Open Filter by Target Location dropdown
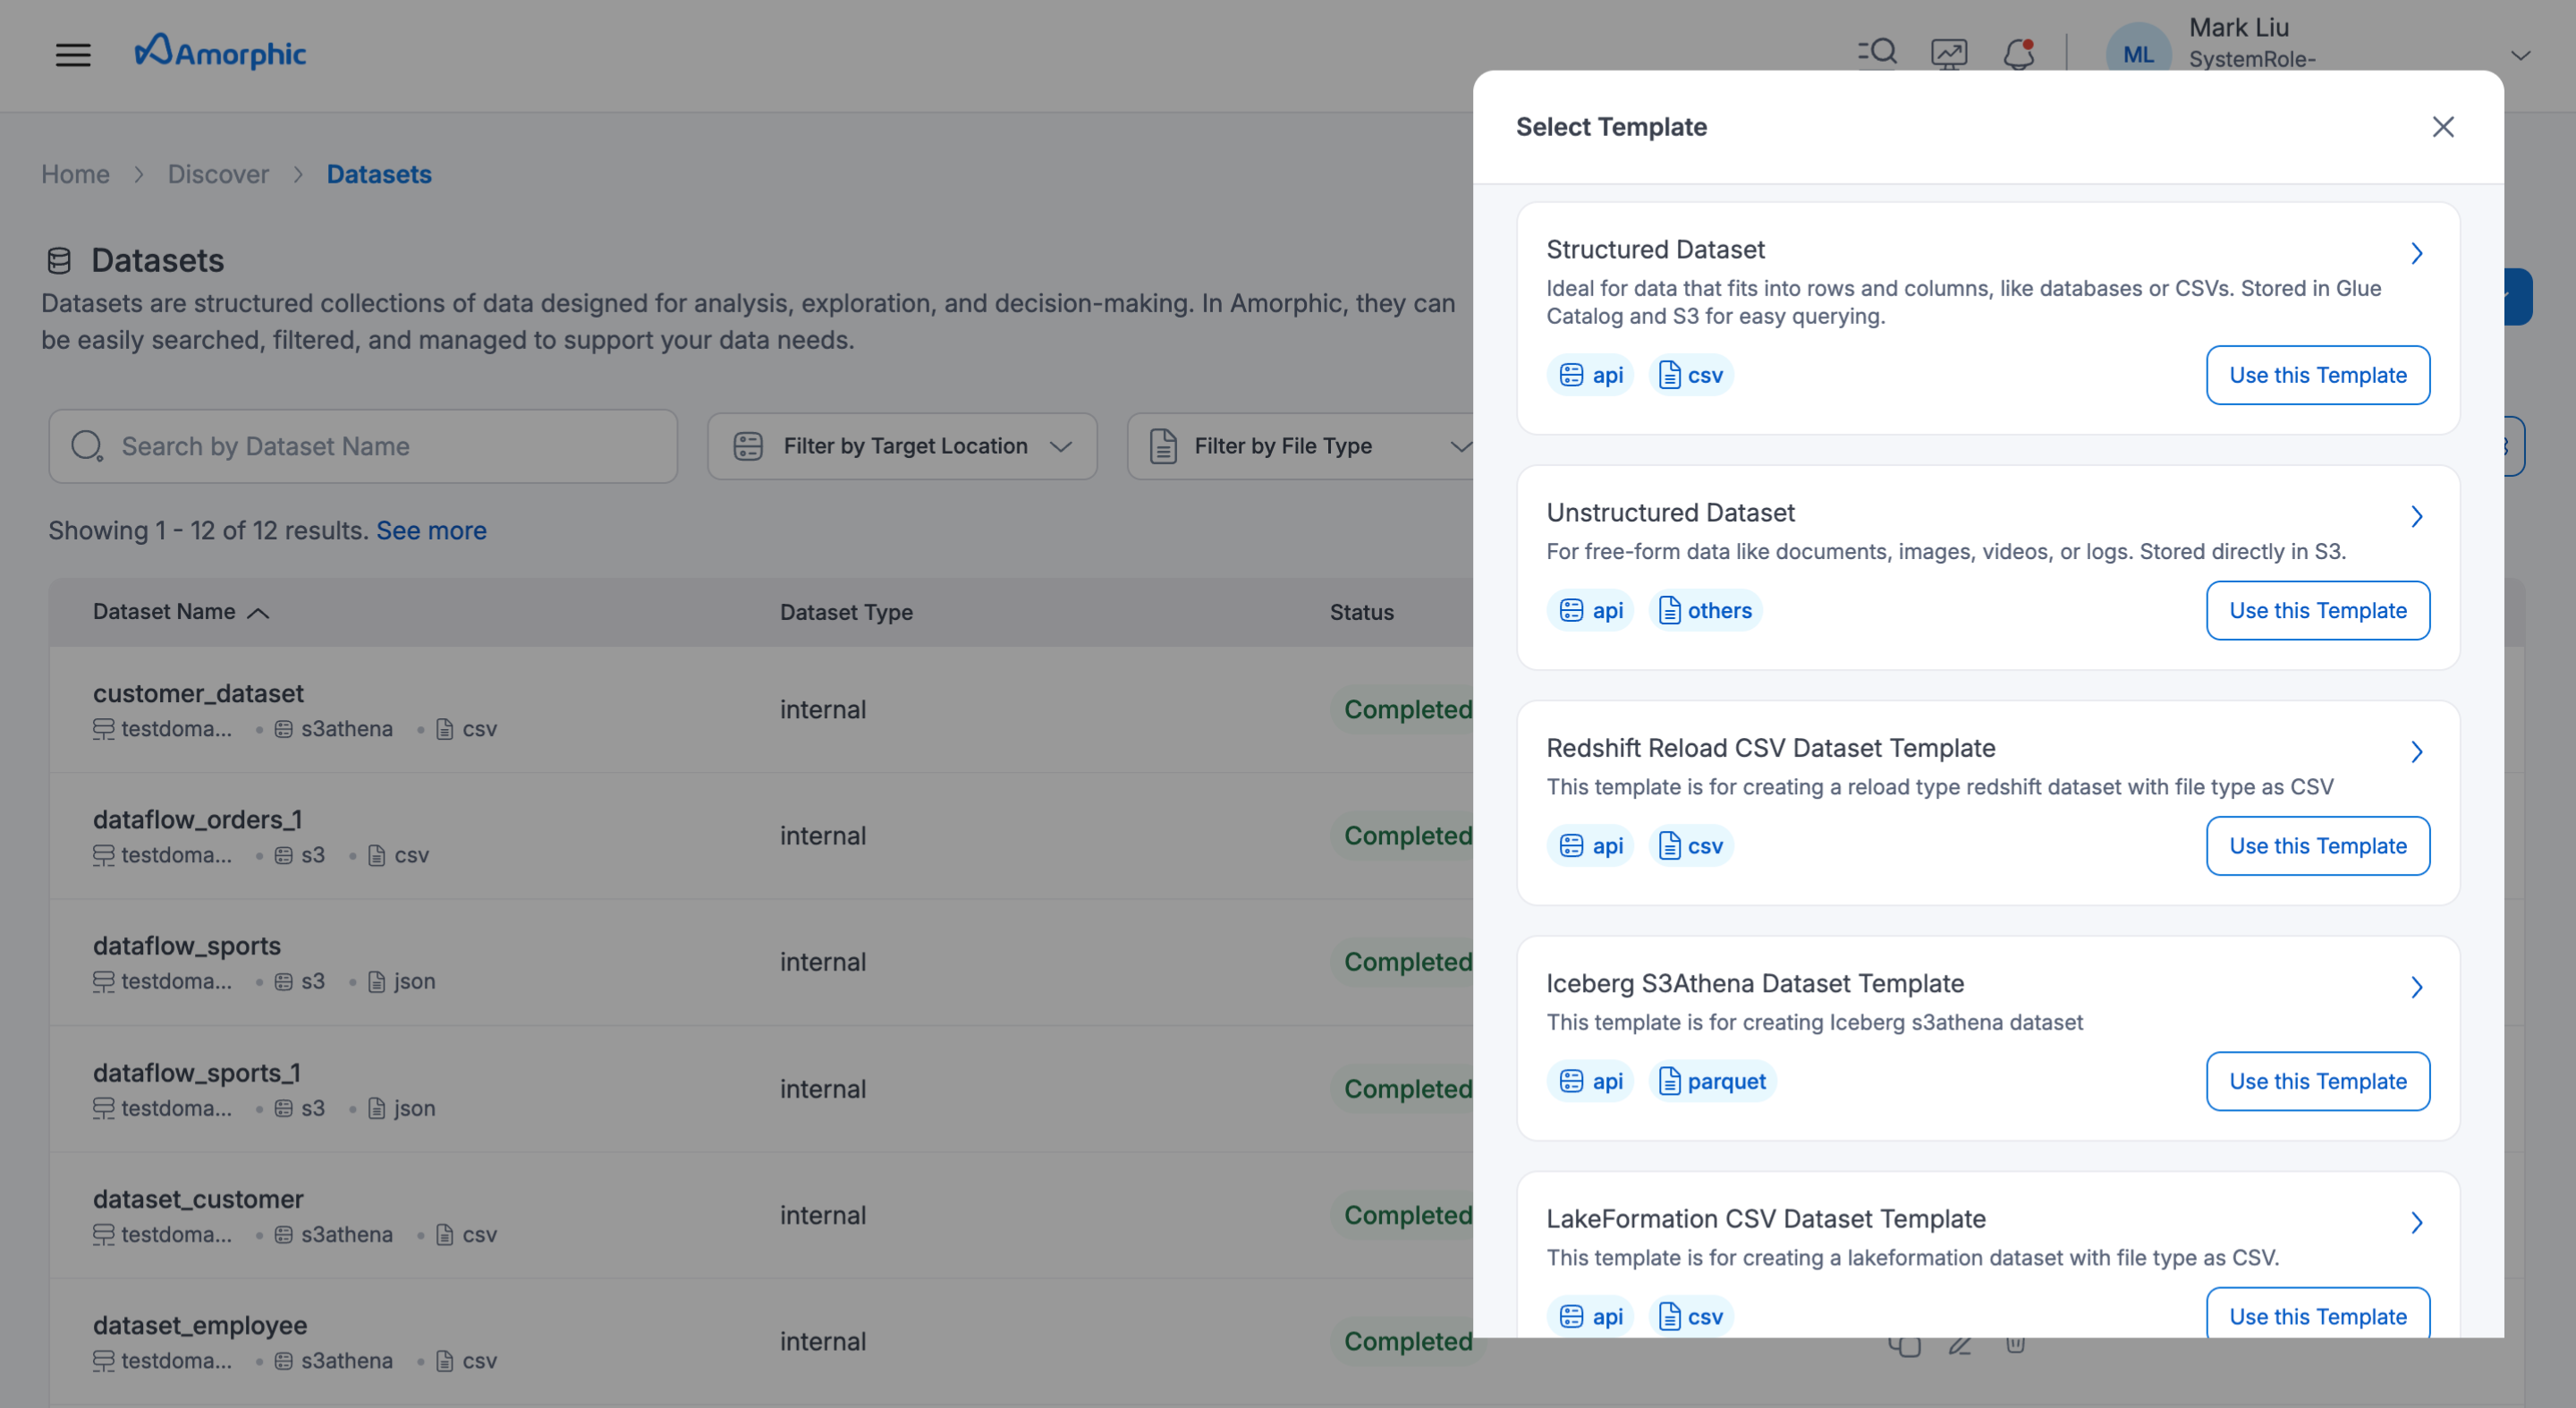Image resolution: width=2576 pixels, height=1408 pixels. tap(902, 446)
